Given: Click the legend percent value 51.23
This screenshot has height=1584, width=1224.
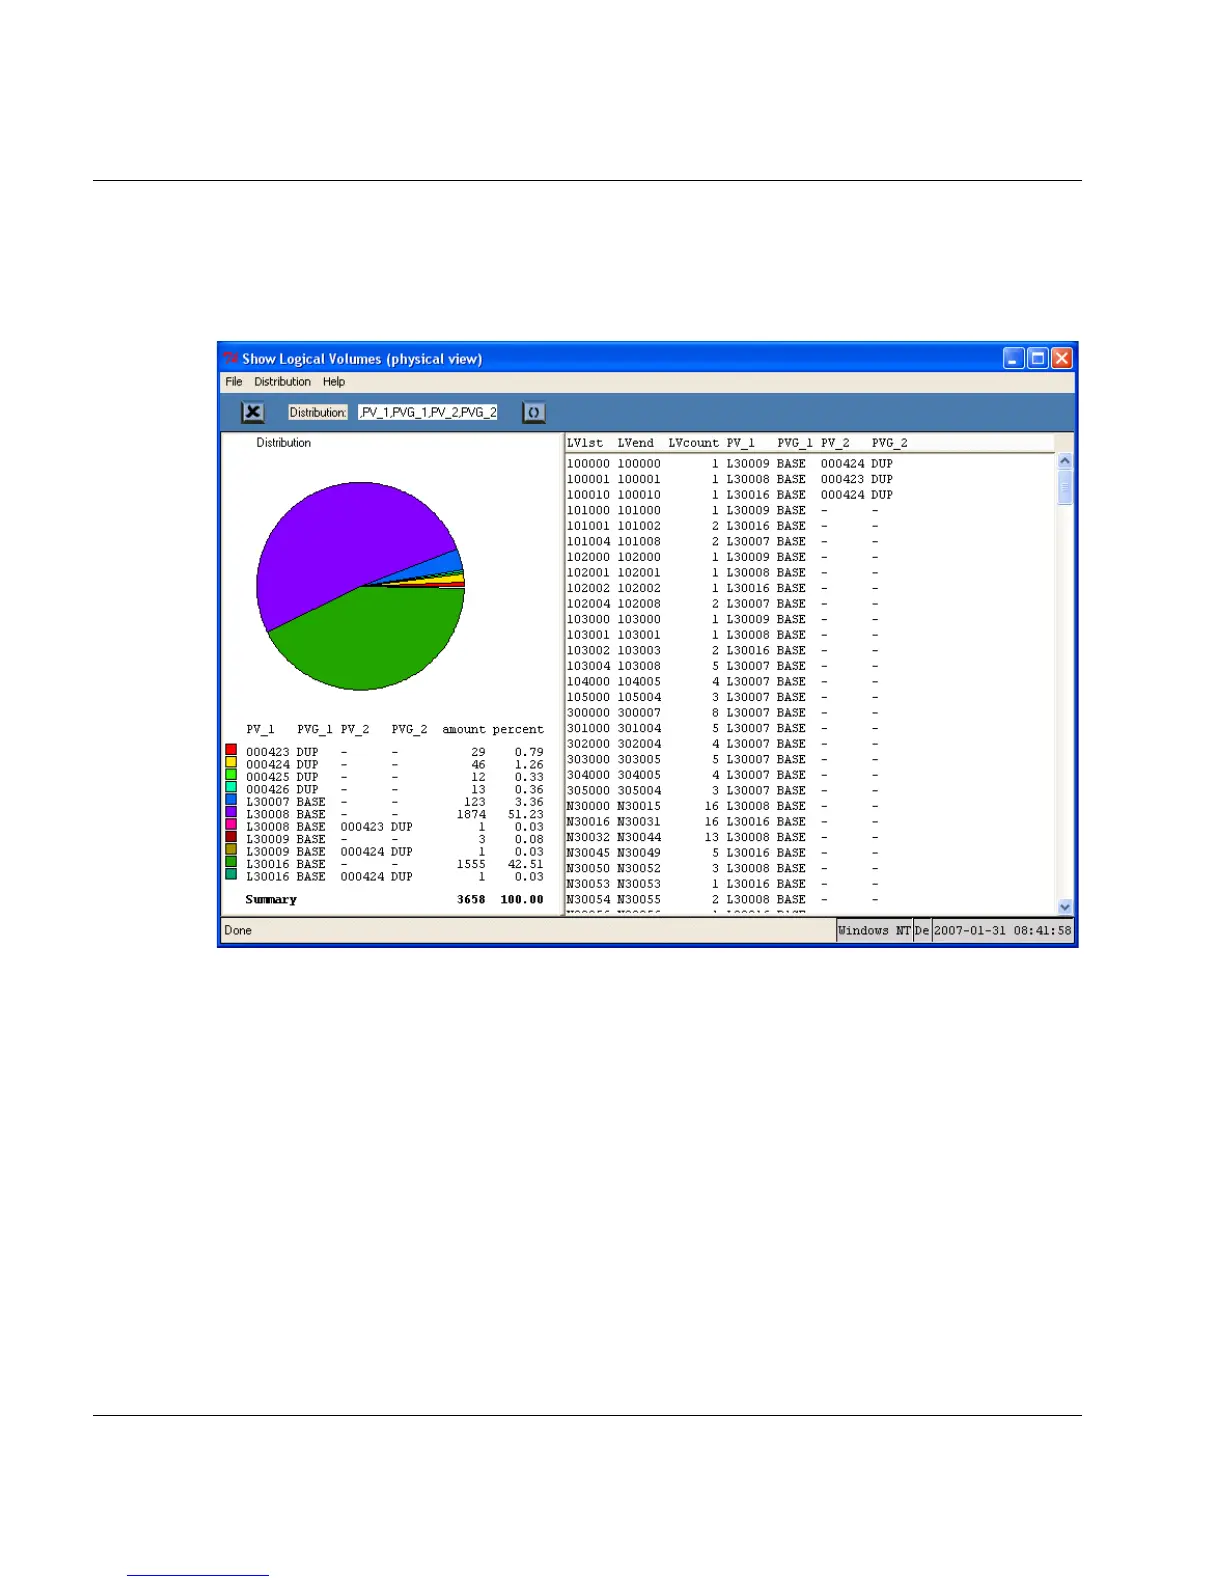Looking at the screenshot, I should pos(525,814).
